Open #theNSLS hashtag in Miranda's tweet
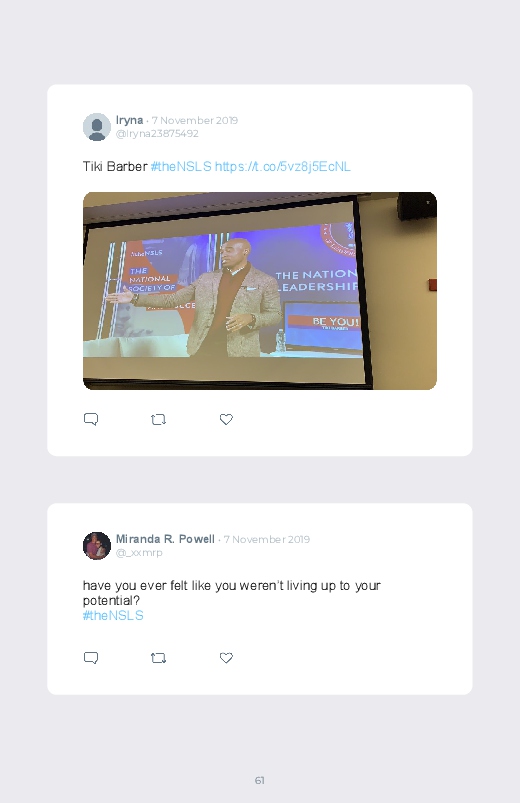This screenshot has height=803, width=520. tap(113, 616)
